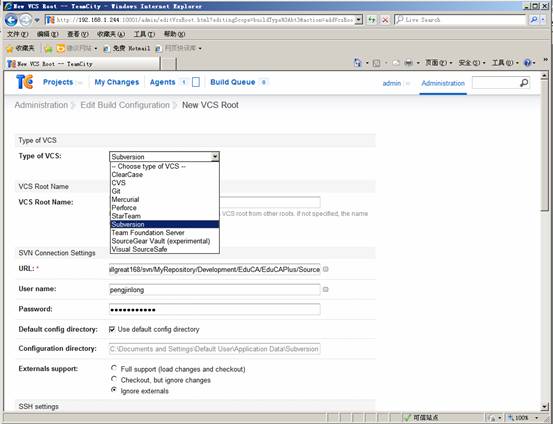Choose Subversion from the VCS list

(x=164, y=224)
